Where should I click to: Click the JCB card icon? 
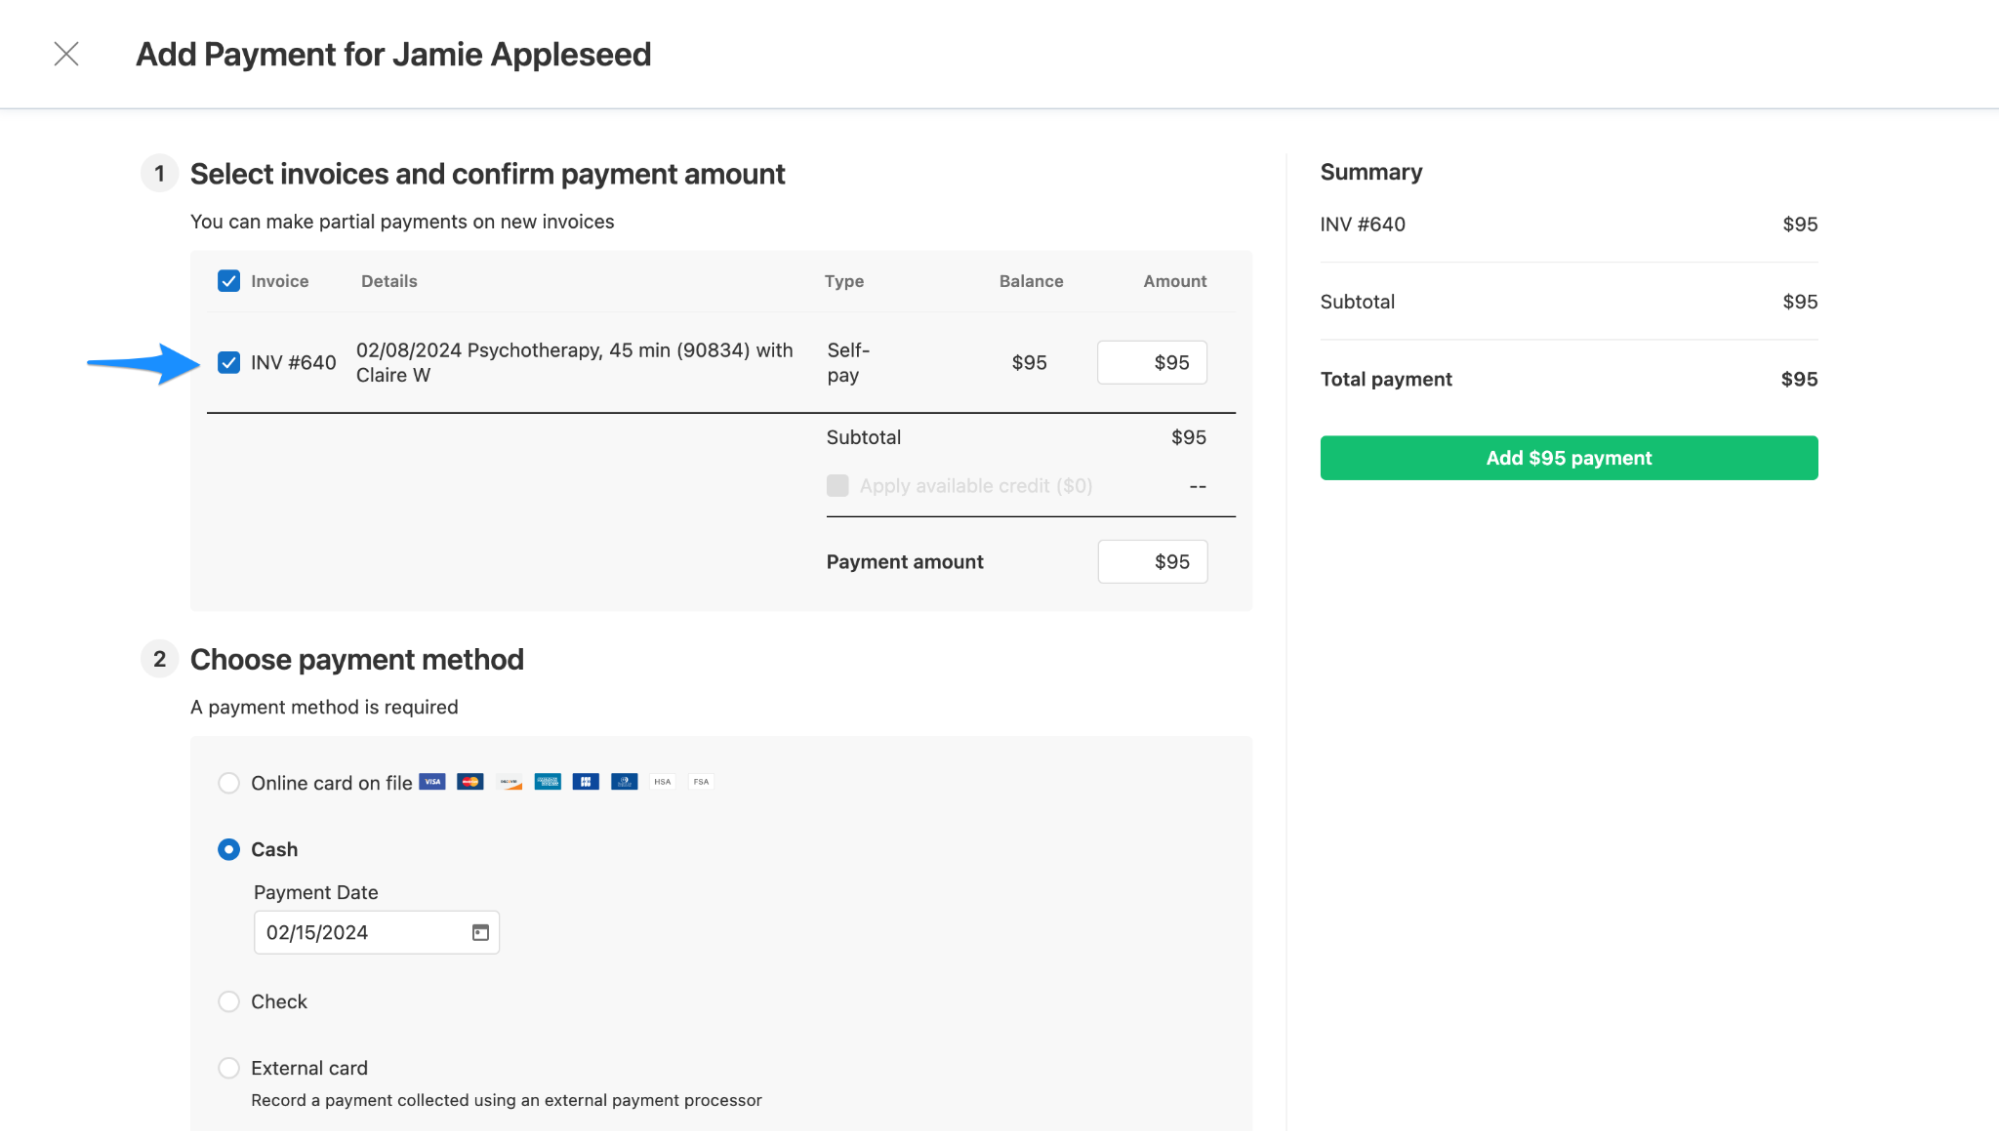point(586,782)
